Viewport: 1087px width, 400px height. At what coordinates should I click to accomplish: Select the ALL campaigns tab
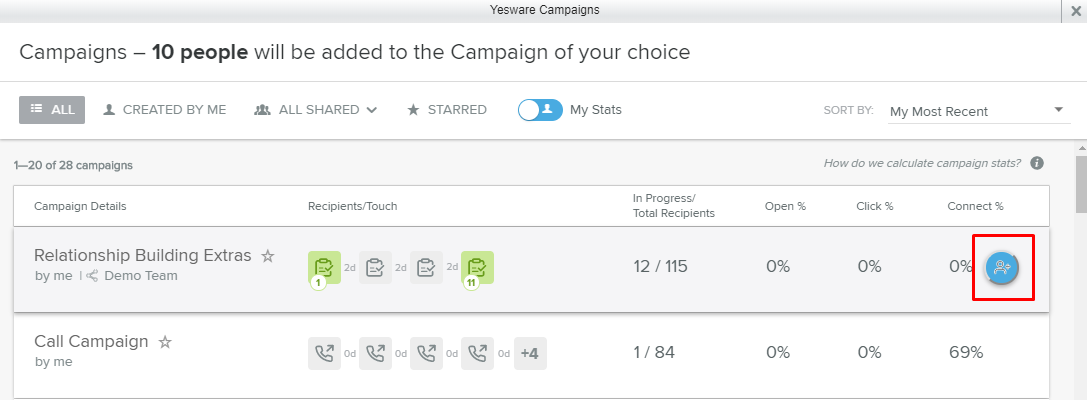click(52, 110)
